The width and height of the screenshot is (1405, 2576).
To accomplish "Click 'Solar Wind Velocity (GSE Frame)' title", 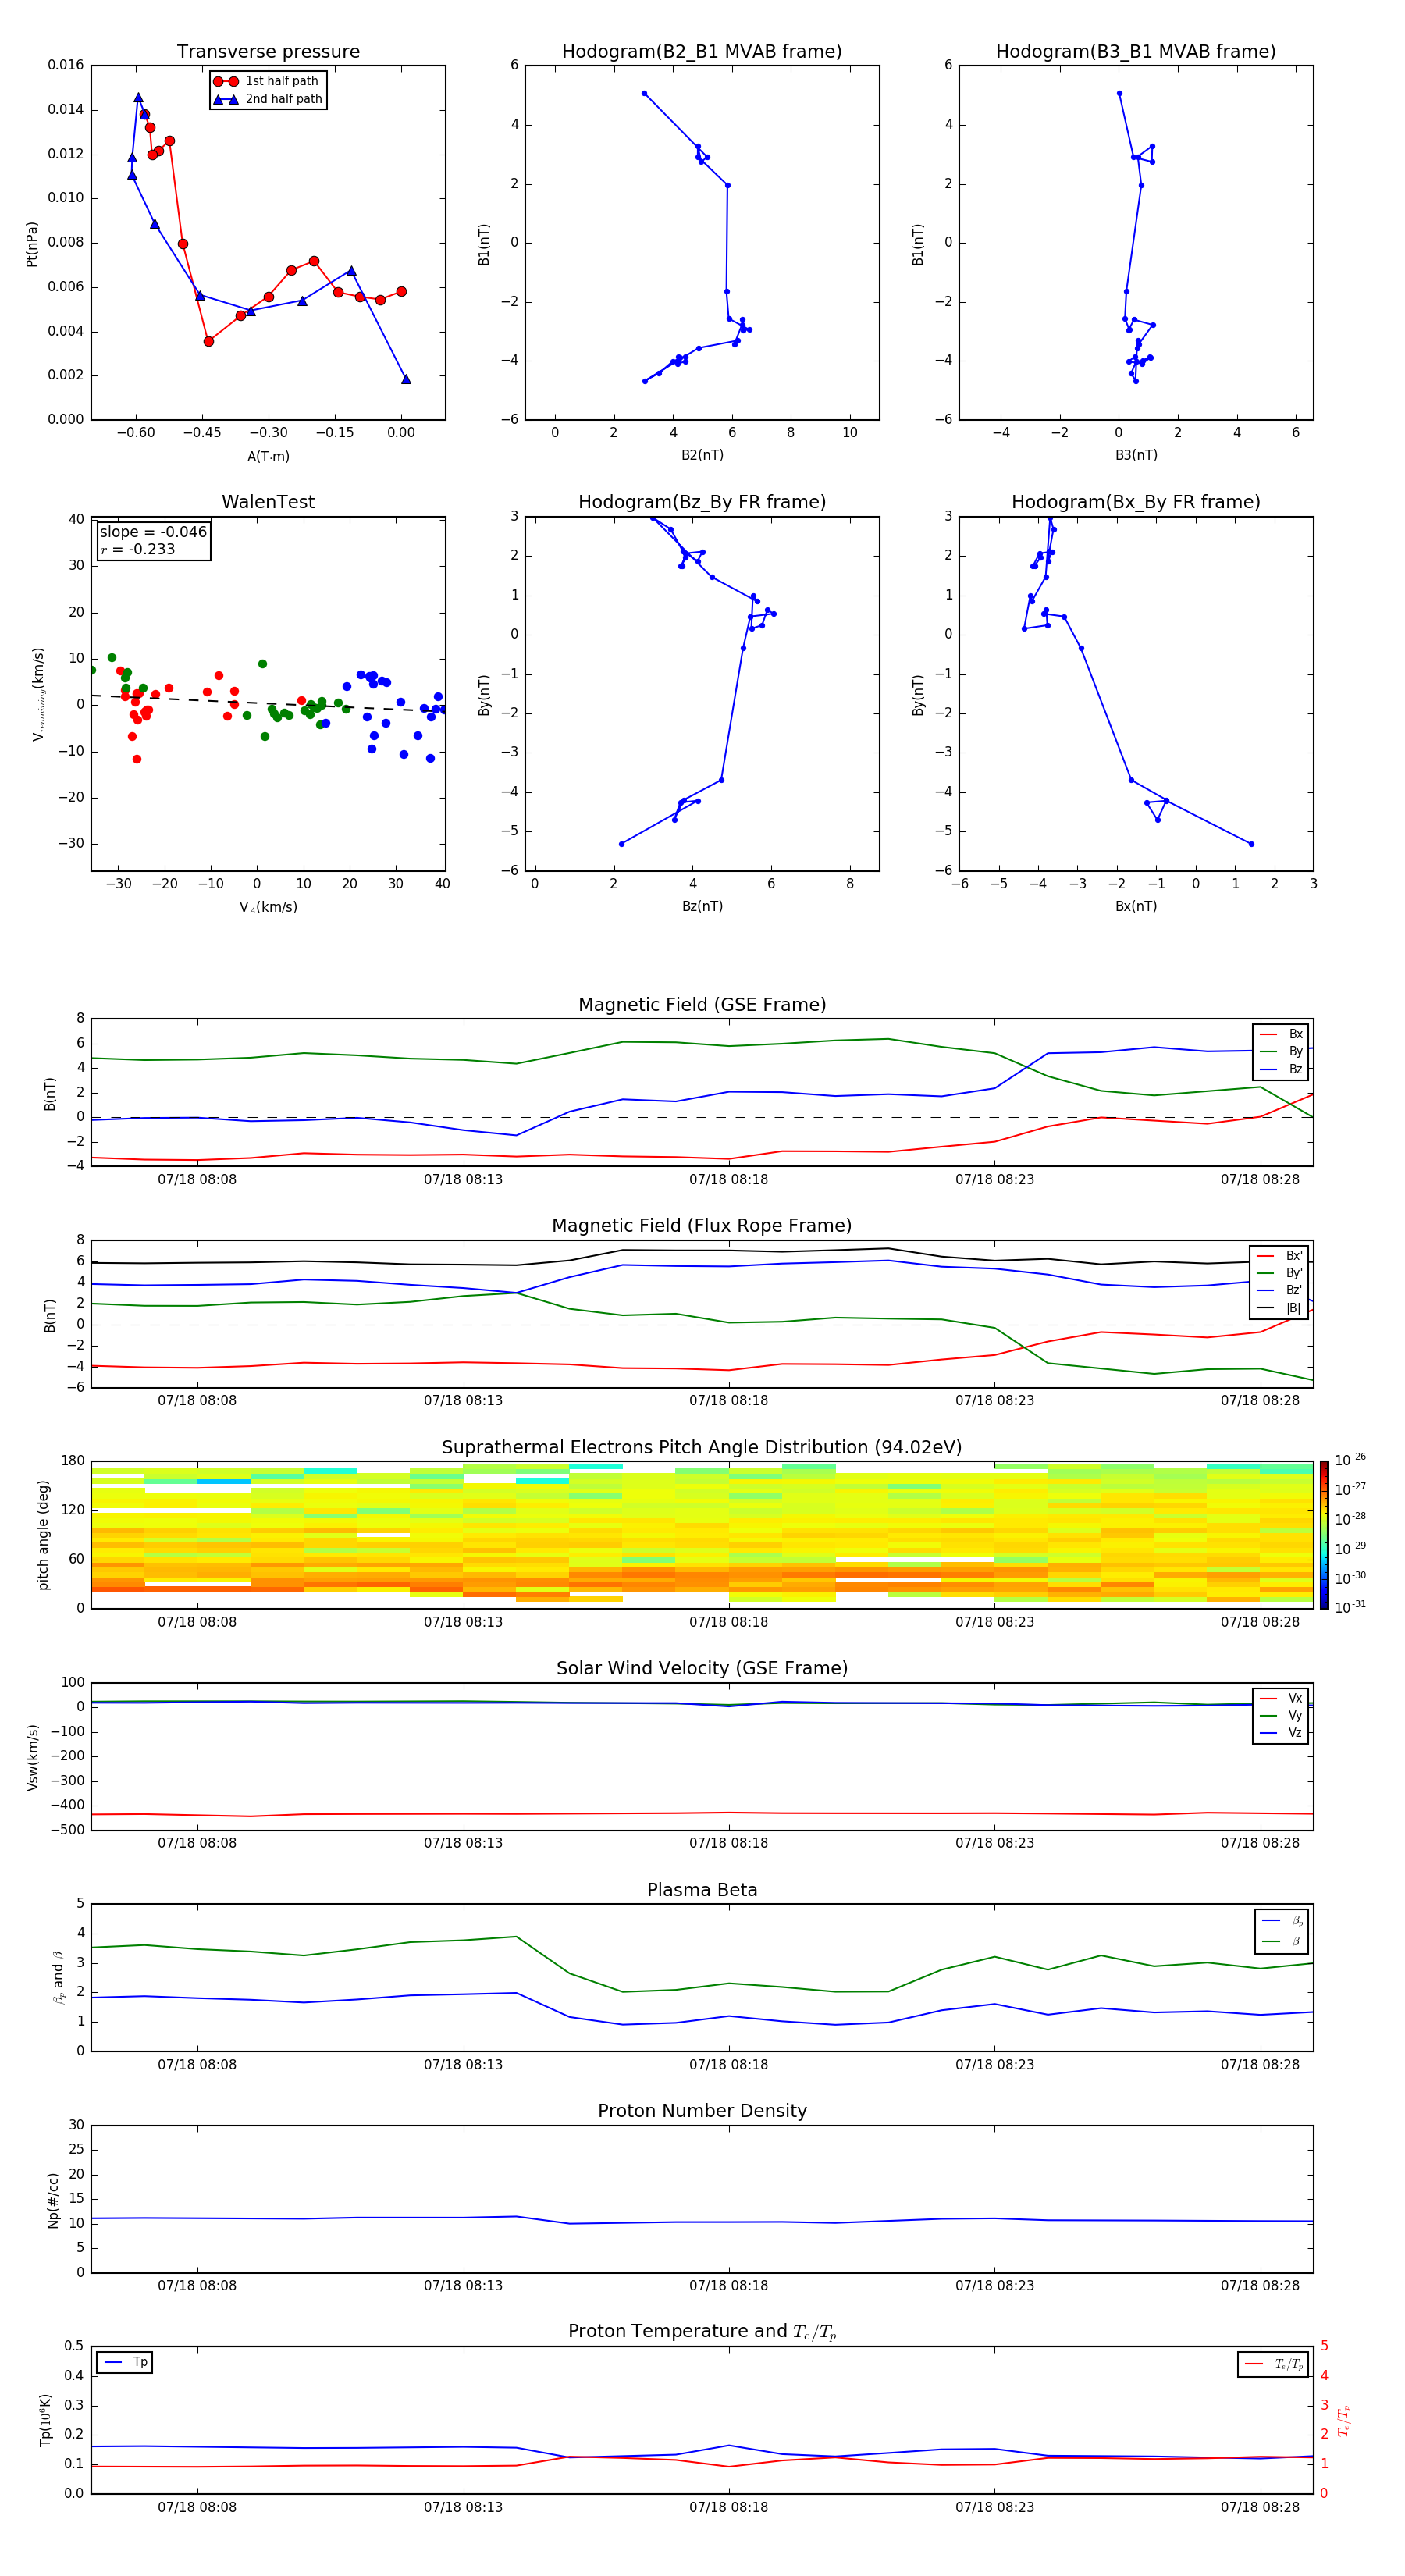I will pyautogui.click(x=702, y=1669).
